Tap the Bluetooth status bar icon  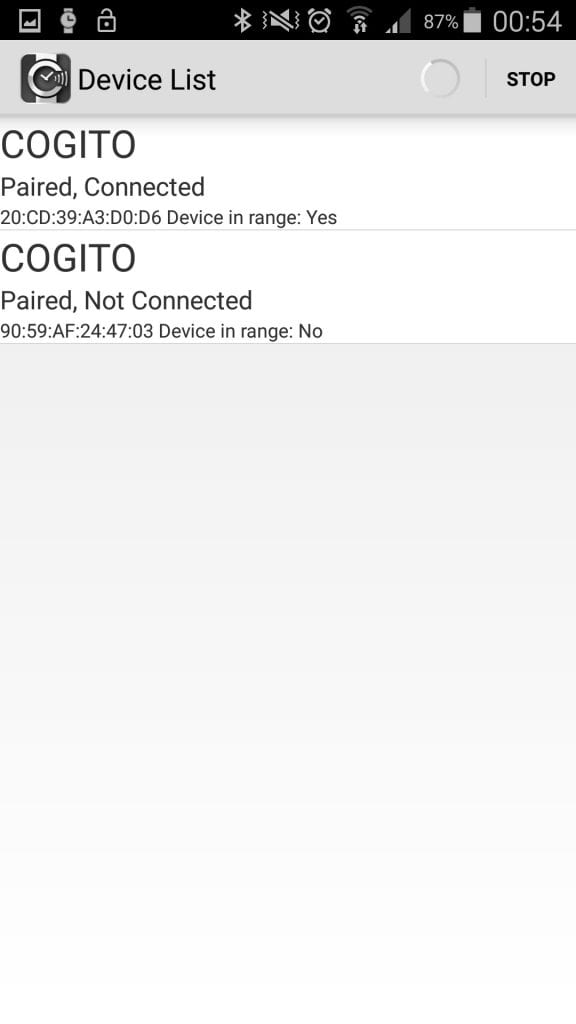[x=243, y=21]
